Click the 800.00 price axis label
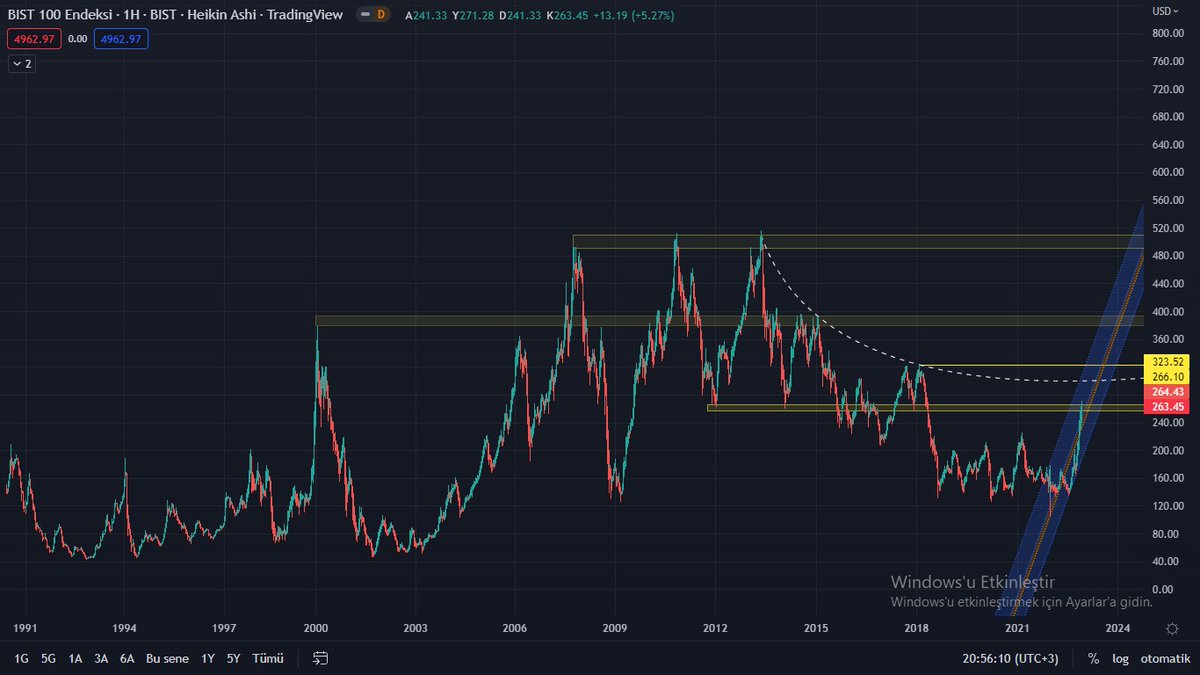The height and width of the screenshot is (675, 1200). click(x=1169, y=32)
